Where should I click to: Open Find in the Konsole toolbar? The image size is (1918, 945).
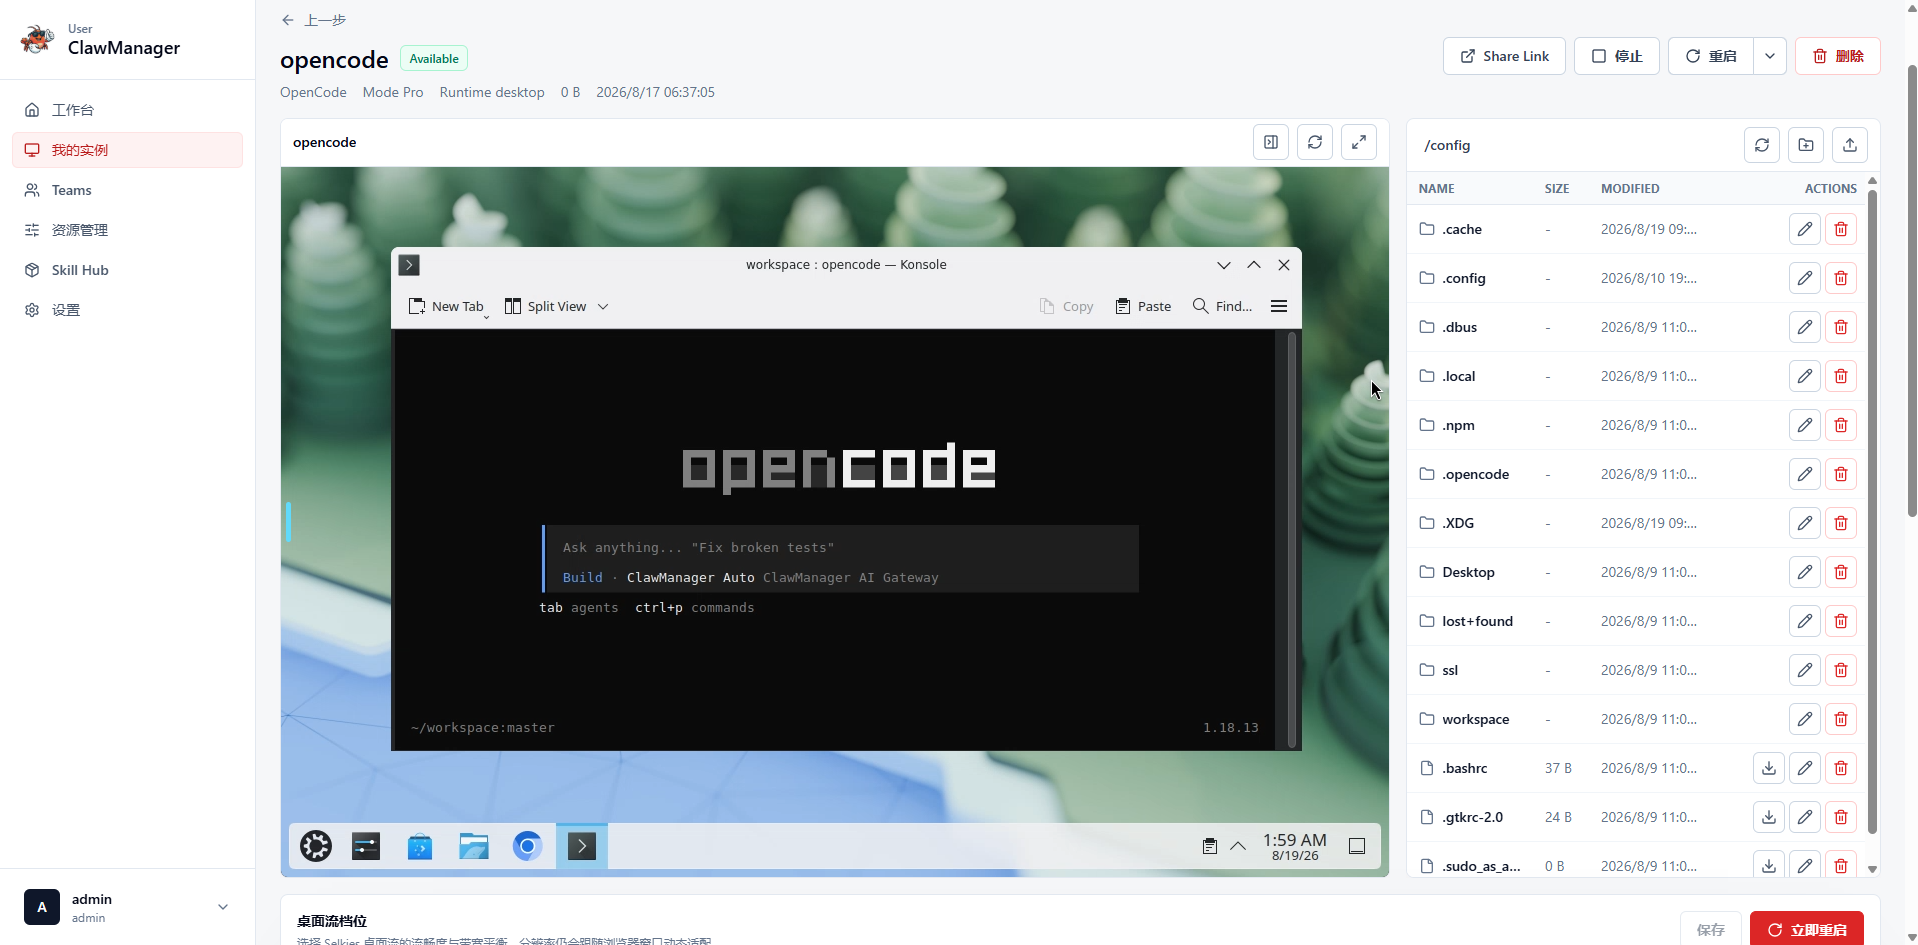[1222, 306]
